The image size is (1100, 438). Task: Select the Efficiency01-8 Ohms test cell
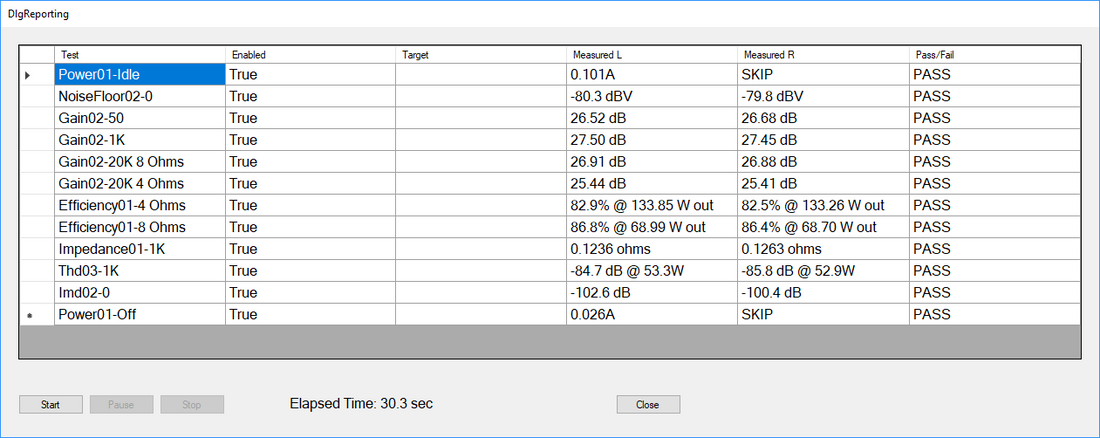[x=139, y=227]
